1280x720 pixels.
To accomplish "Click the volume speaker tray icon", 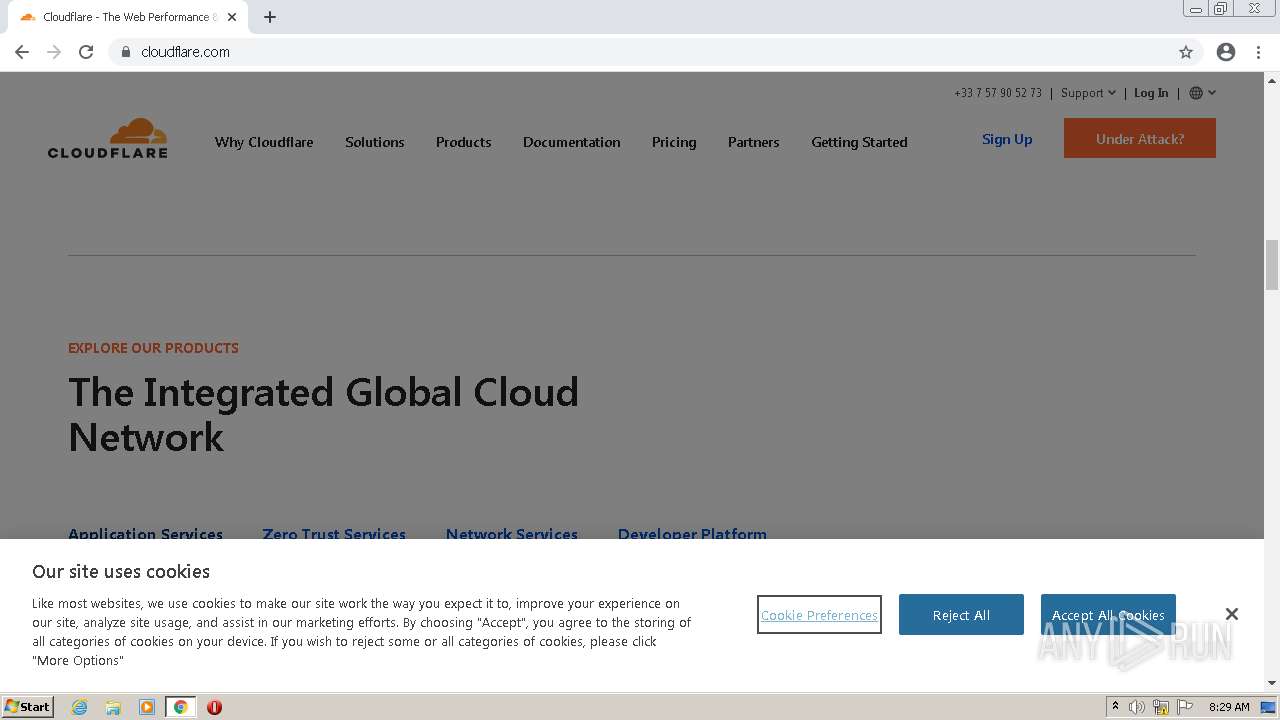I will [x=1137, y=707].
